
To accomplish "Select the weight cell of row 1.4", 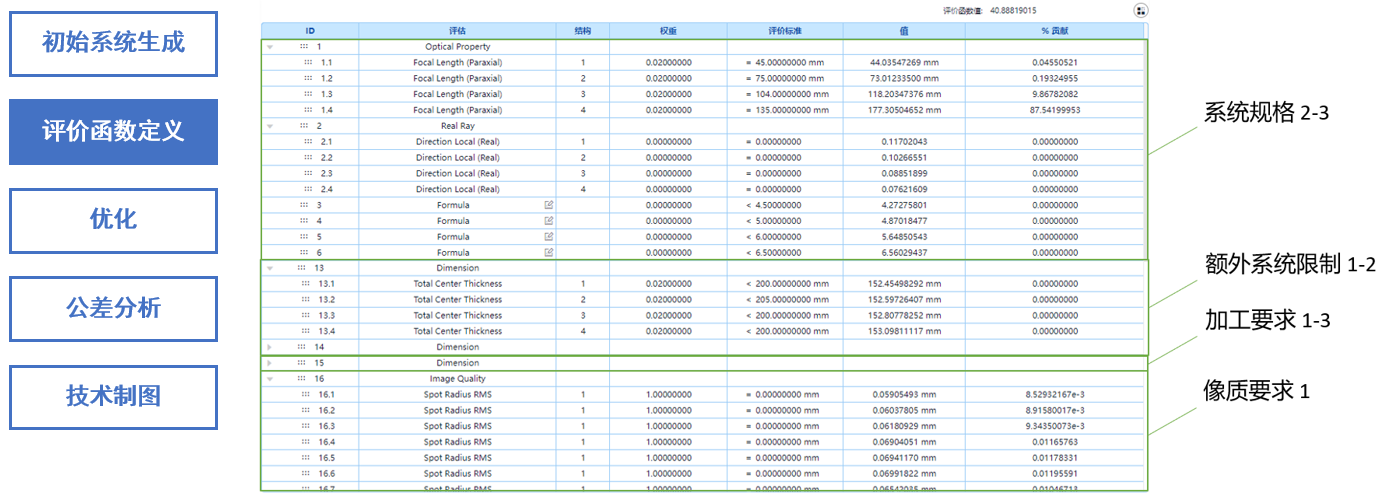I will pos(668,110).
